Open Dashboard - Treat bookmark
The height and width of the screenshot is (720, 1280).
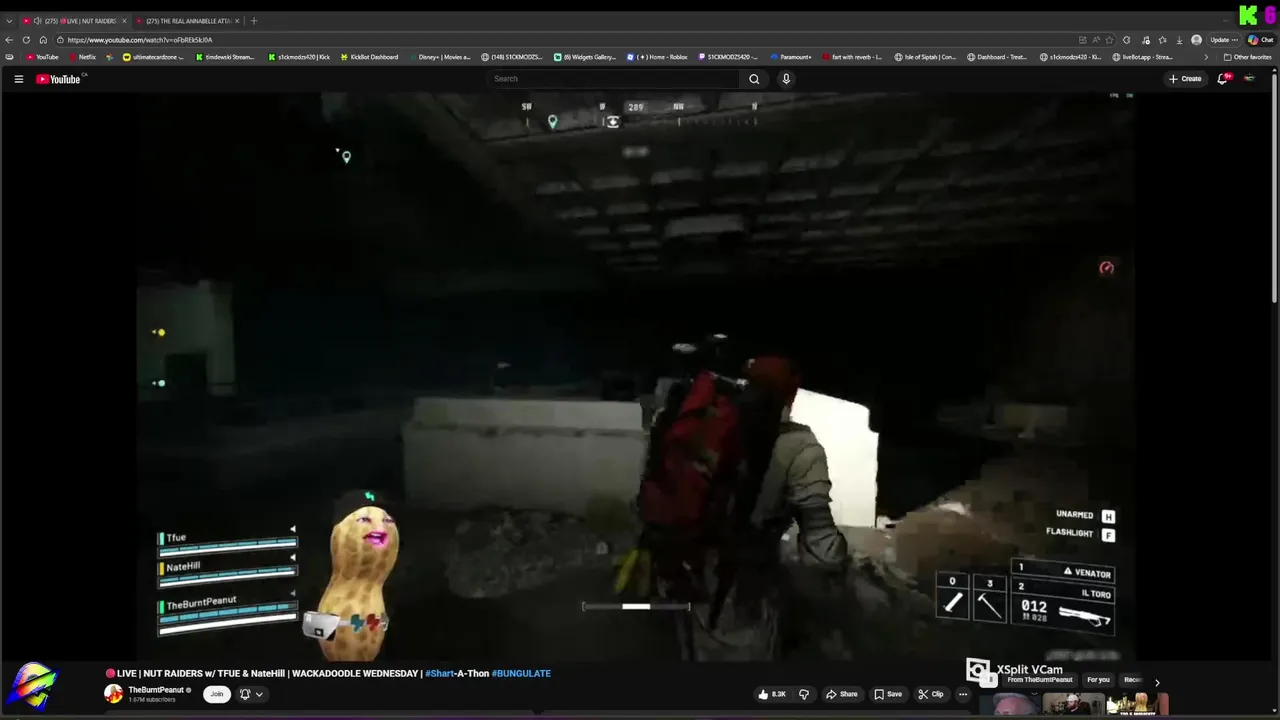tap(997, 57)
